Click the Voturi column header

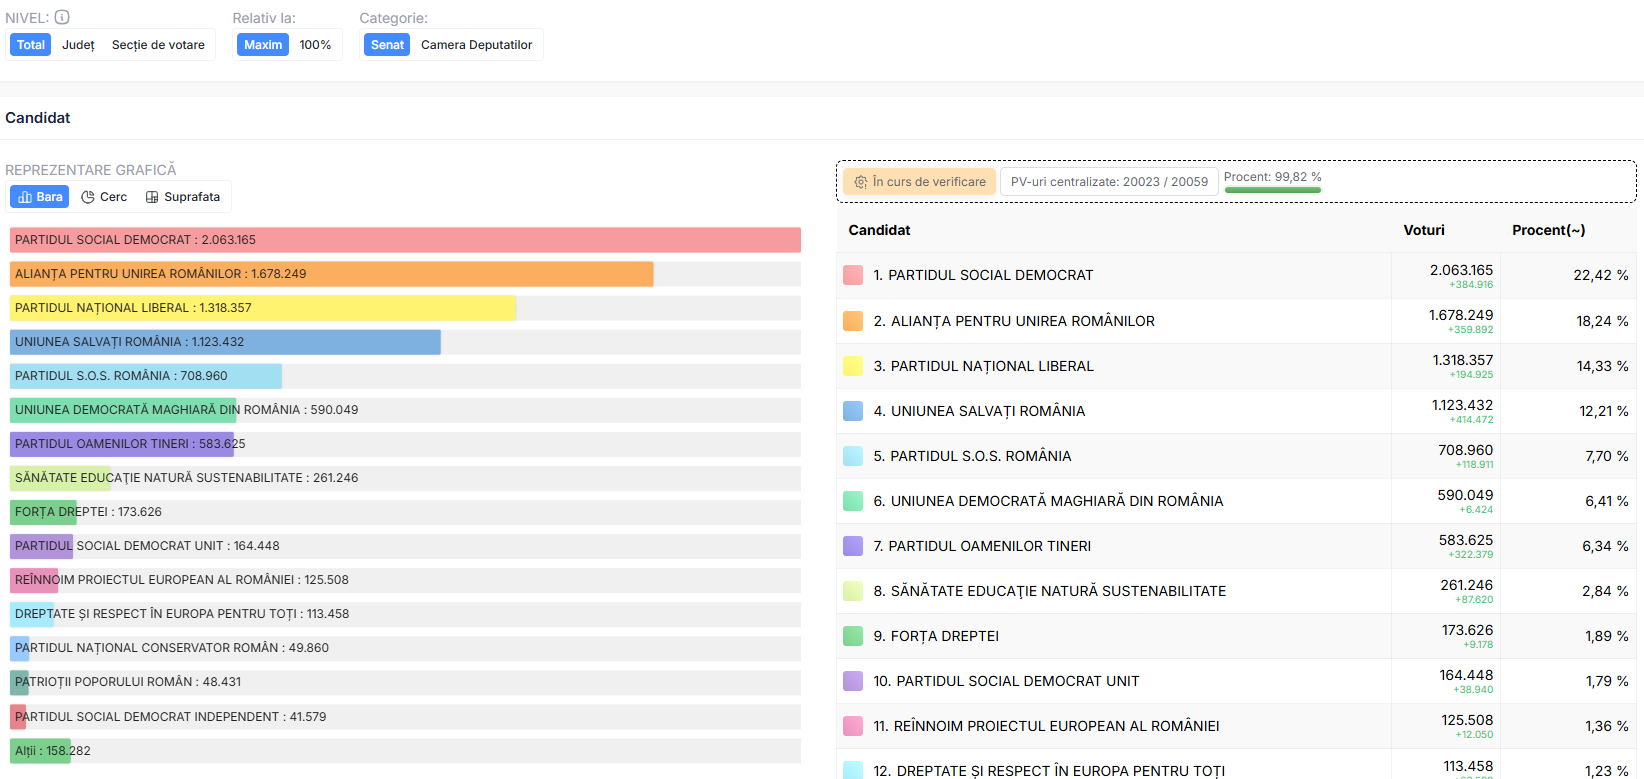[x=1423, y=230]
